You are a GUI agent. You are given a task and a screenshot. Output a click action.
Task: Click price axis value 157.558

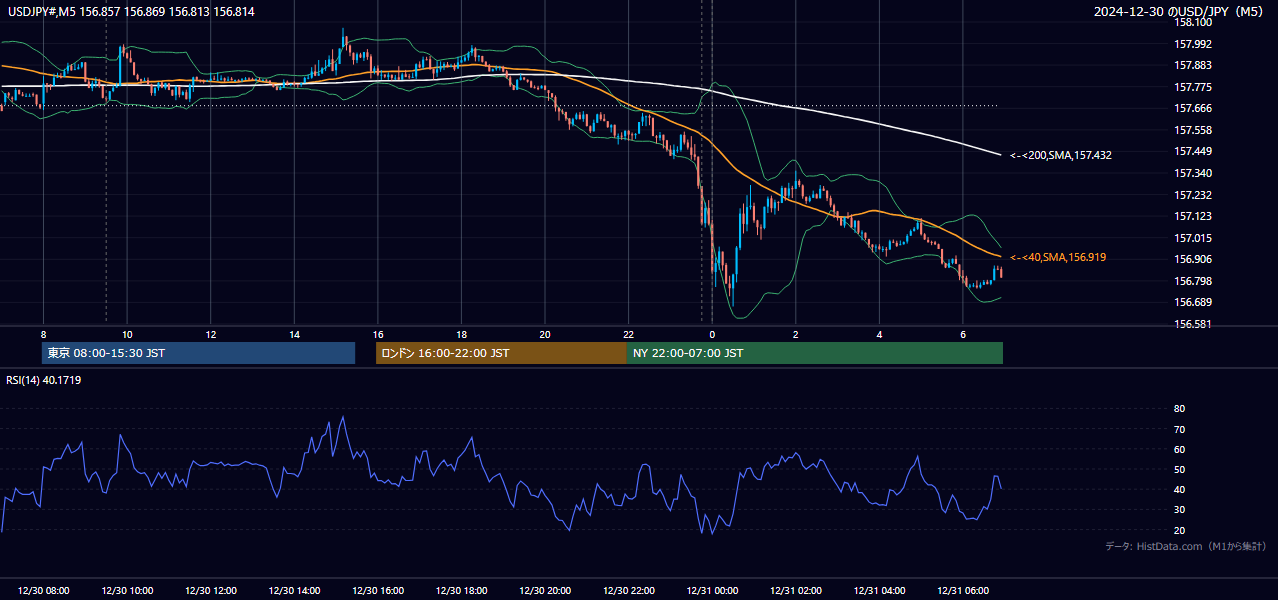tap(1193, 130)
